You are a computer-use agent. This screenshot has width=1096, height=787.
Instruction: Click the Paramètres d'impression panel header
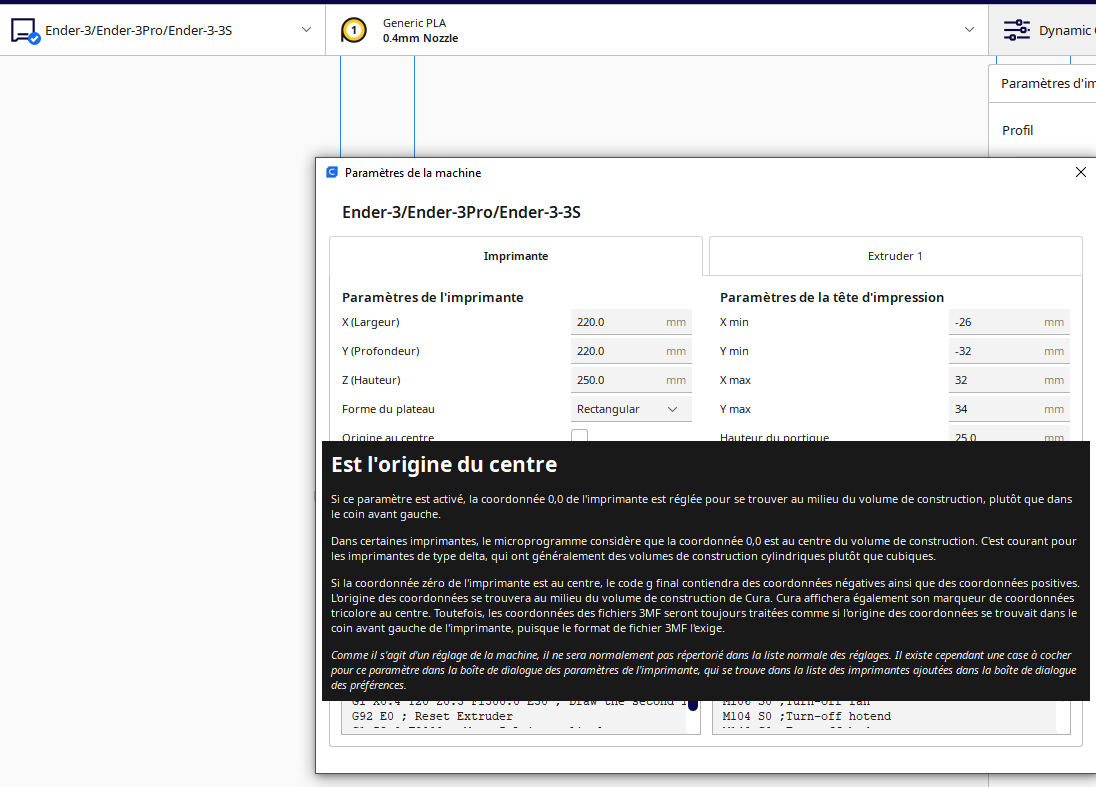(1042, 84)
